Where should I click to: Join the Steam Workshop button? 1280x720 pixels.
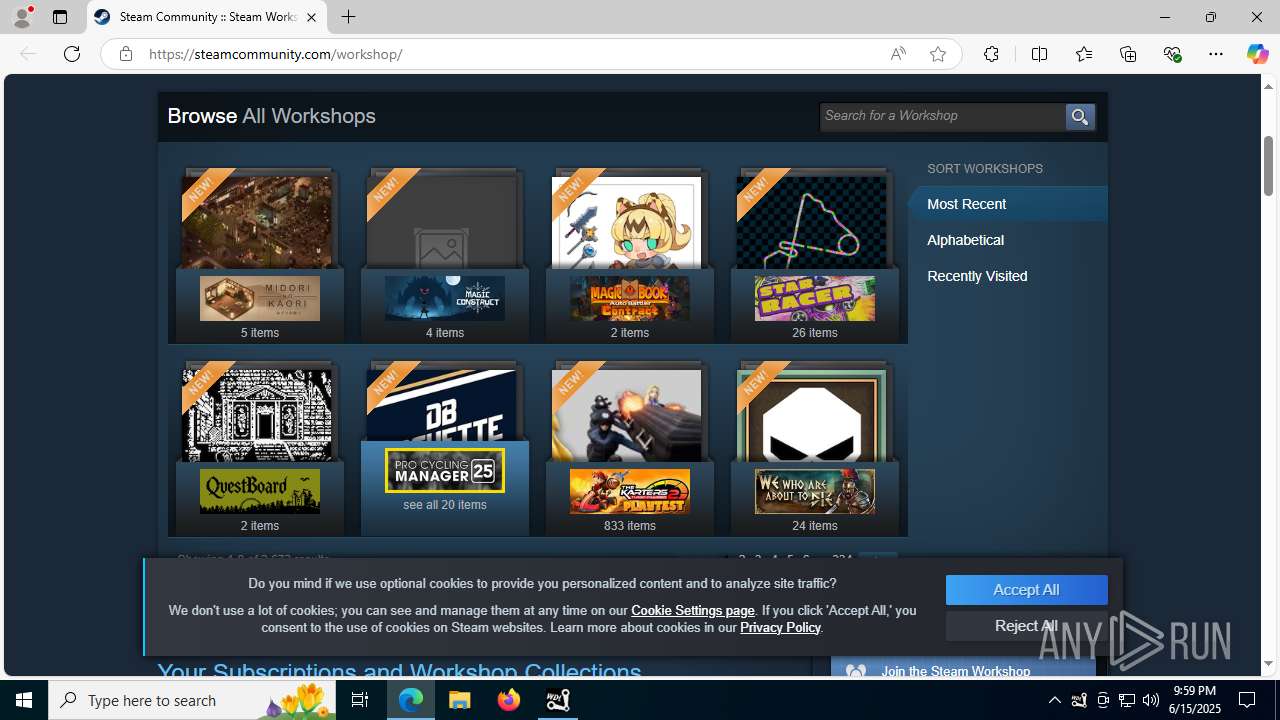click(x=963, y=669)
